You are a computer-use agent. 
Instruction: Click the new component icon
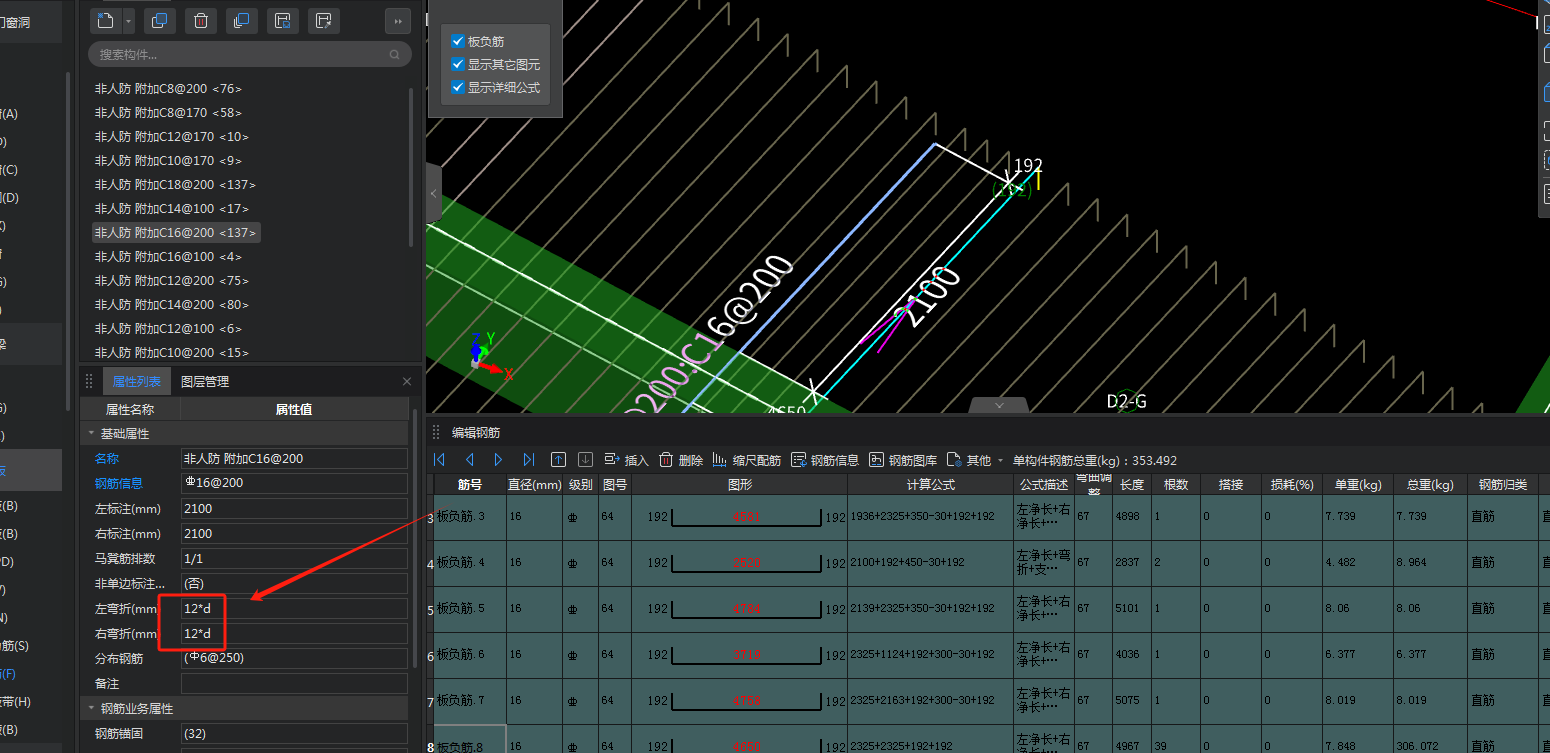[106, 20]
